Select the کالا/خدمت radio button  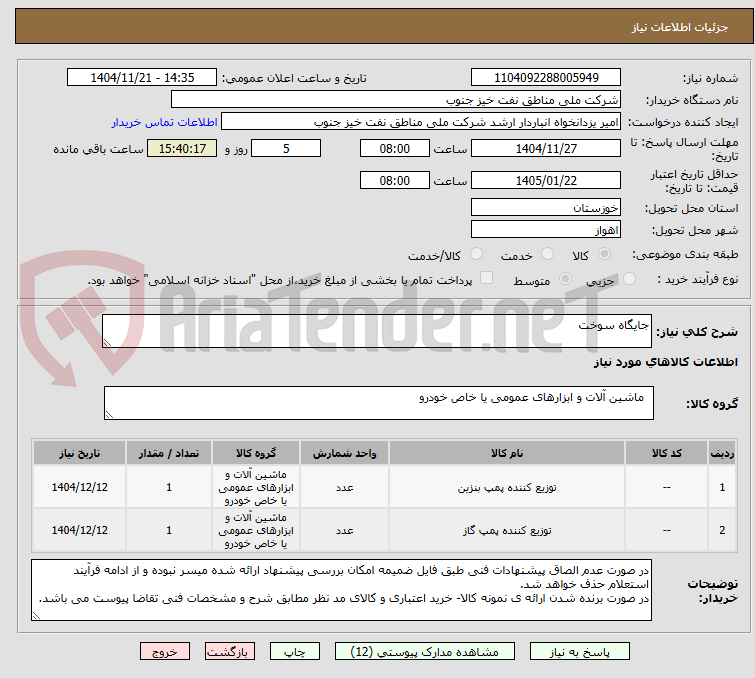point(476,253)
